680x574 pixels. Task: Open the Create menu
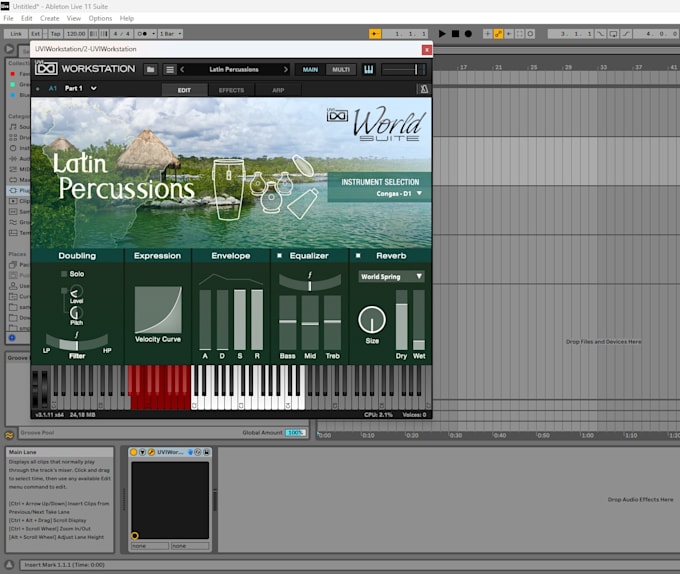49,18
